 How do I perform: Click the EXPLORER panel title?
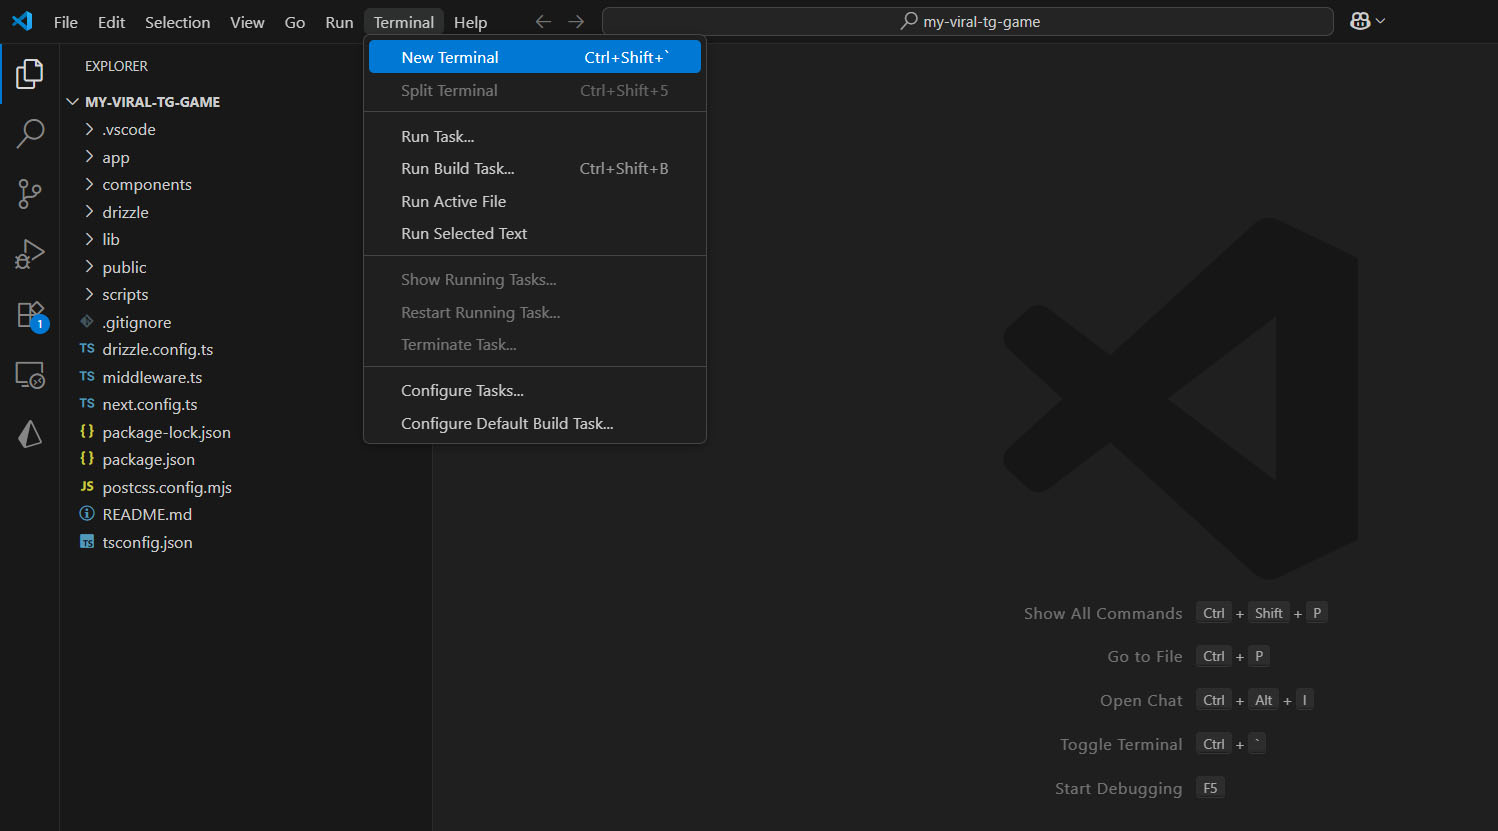[116, 66]
